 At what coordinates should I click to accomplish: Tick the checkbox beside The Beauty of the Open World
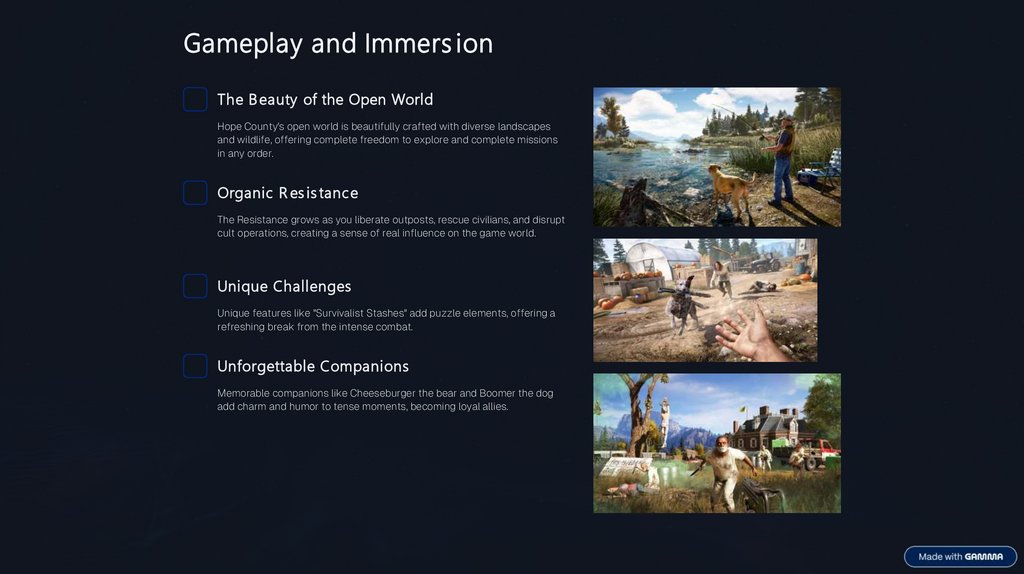click(195, 99)
